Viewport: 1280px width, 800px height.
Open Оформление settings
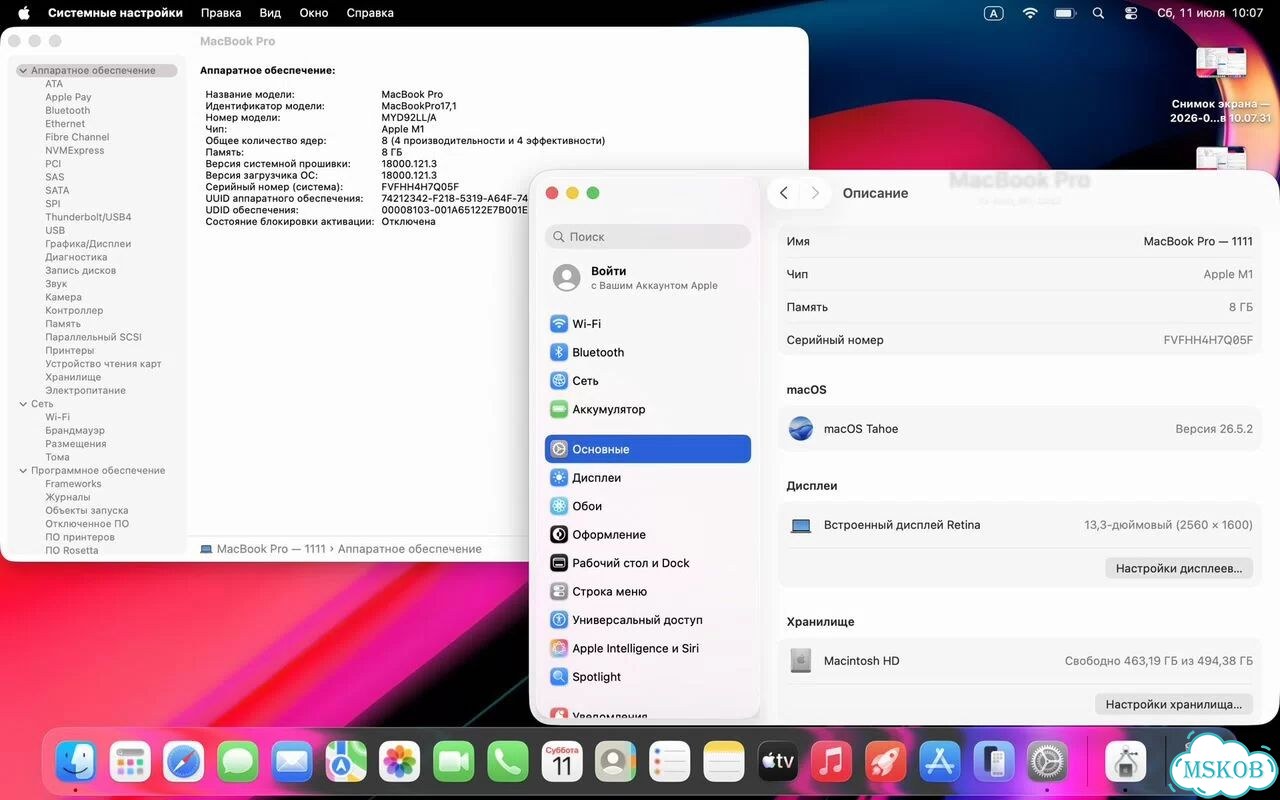tap(647, 535)
